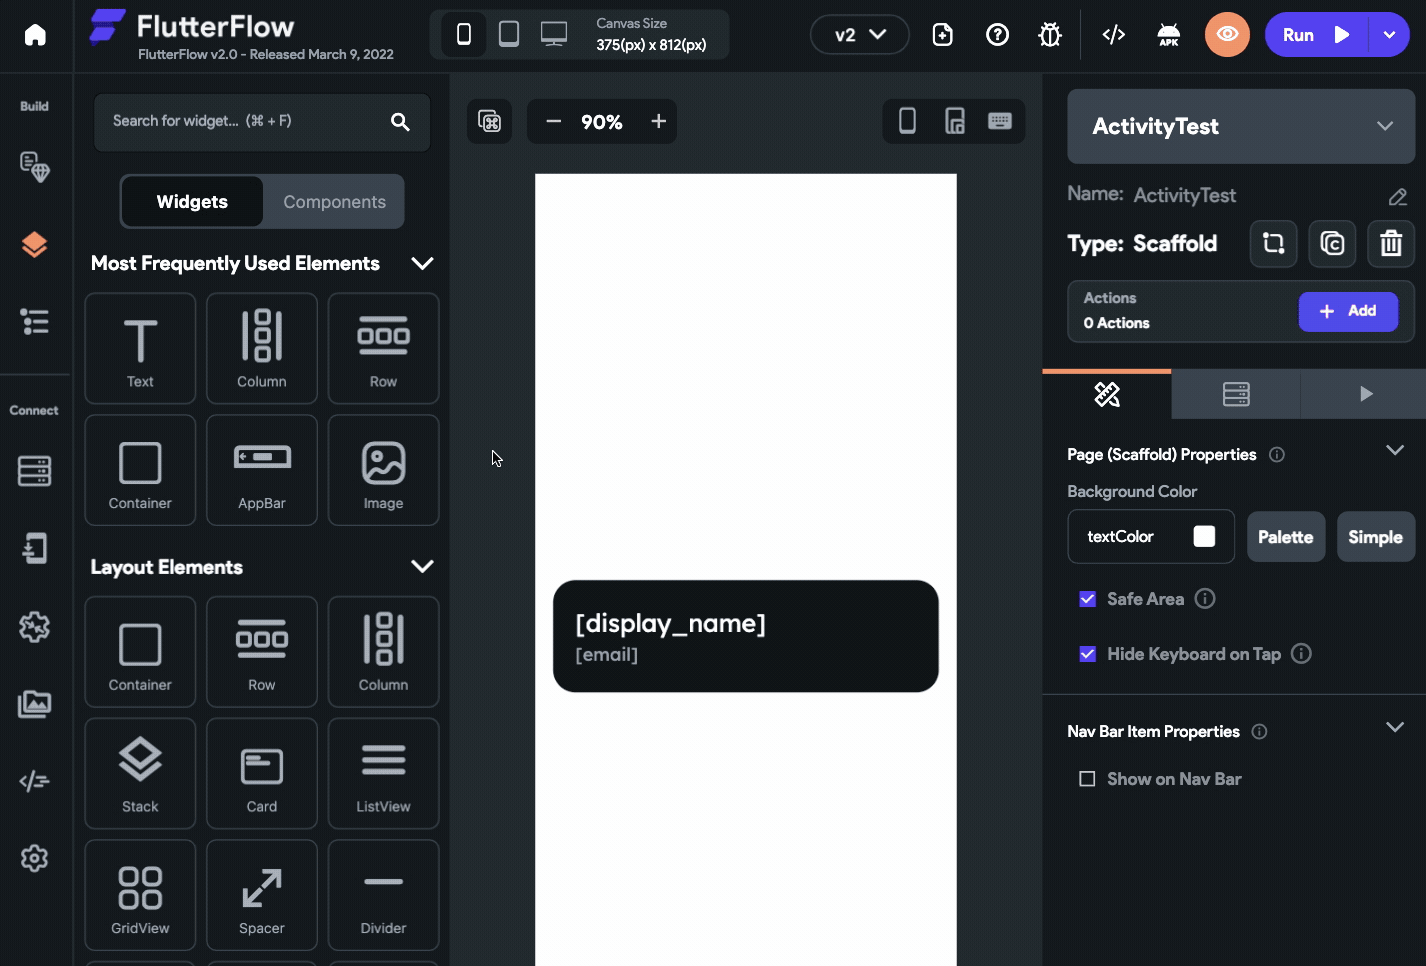Open the v2 version dropdown
The width and height of the screenshot is (1426, 966).
(860, 35)
